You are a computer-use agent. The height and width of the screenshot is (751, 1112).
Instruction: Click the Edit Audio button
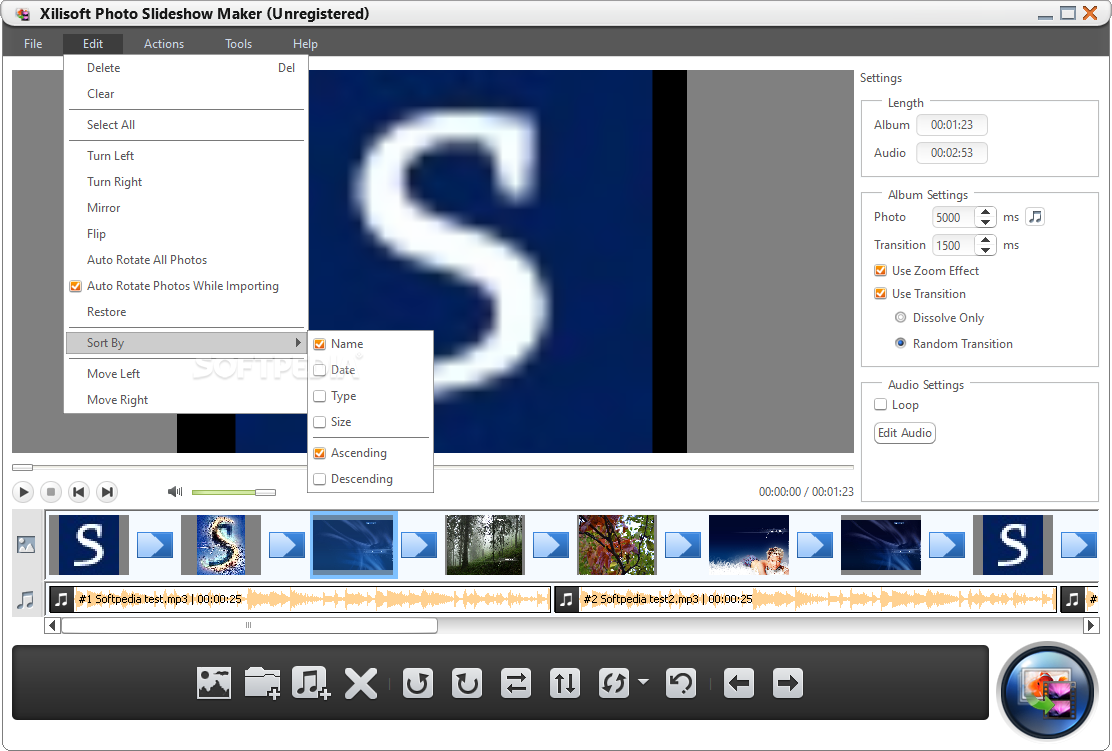pos(905,433)
